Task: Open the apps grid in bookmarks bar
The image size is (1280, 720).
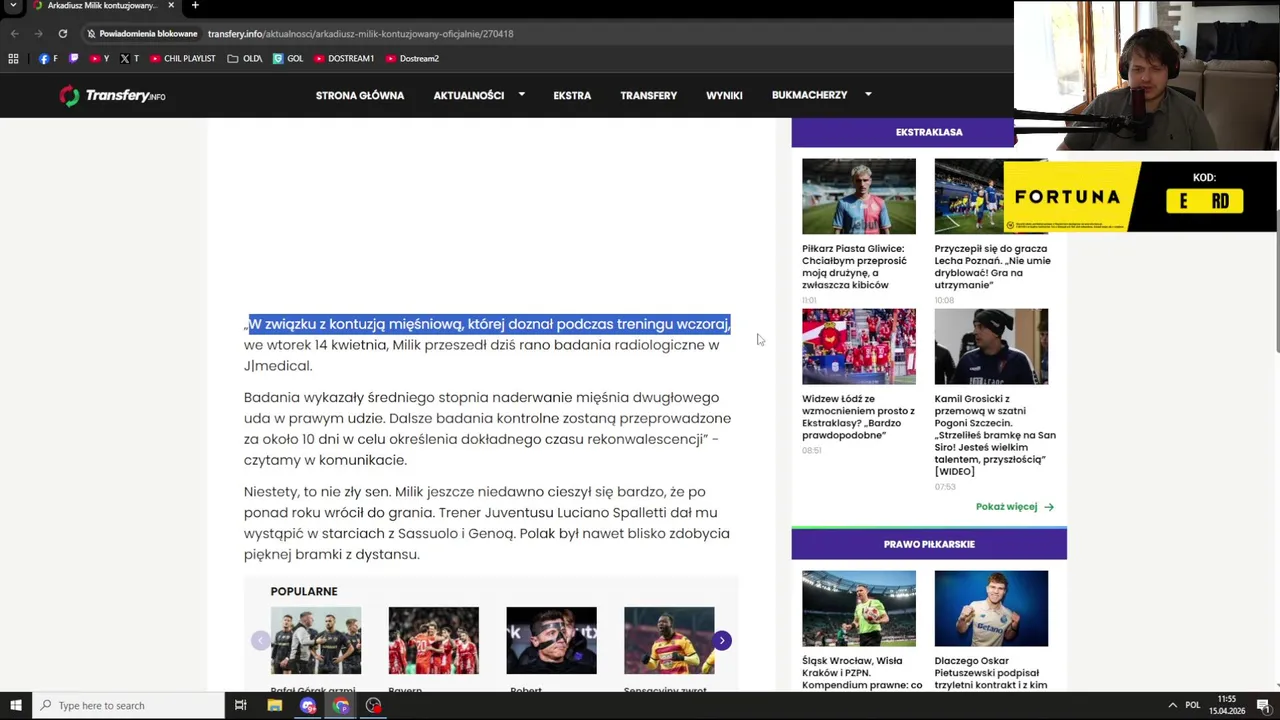Action: pos(13,59)
